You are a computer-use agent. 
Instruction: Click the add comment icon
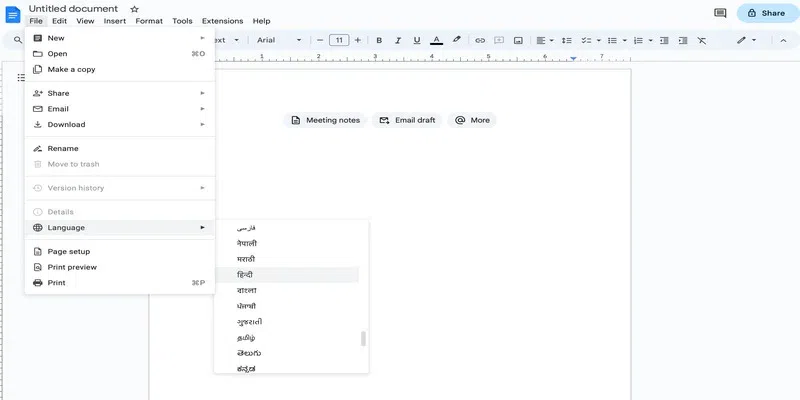point(499,40)
